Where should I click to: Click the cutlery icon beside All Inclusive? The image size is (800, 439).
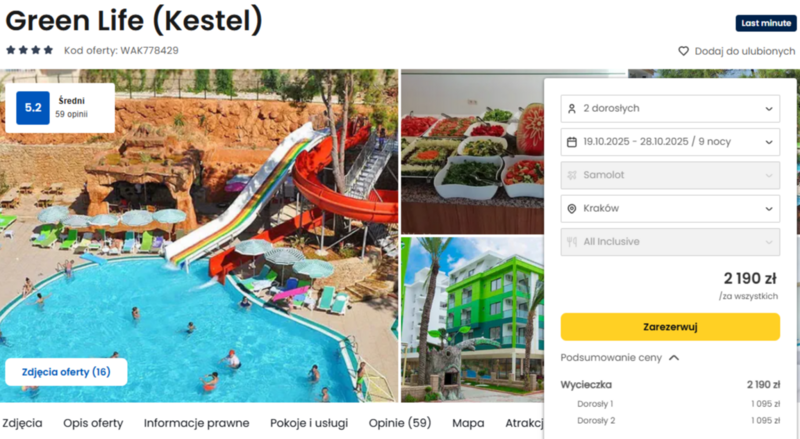click(x=571, y=242)
